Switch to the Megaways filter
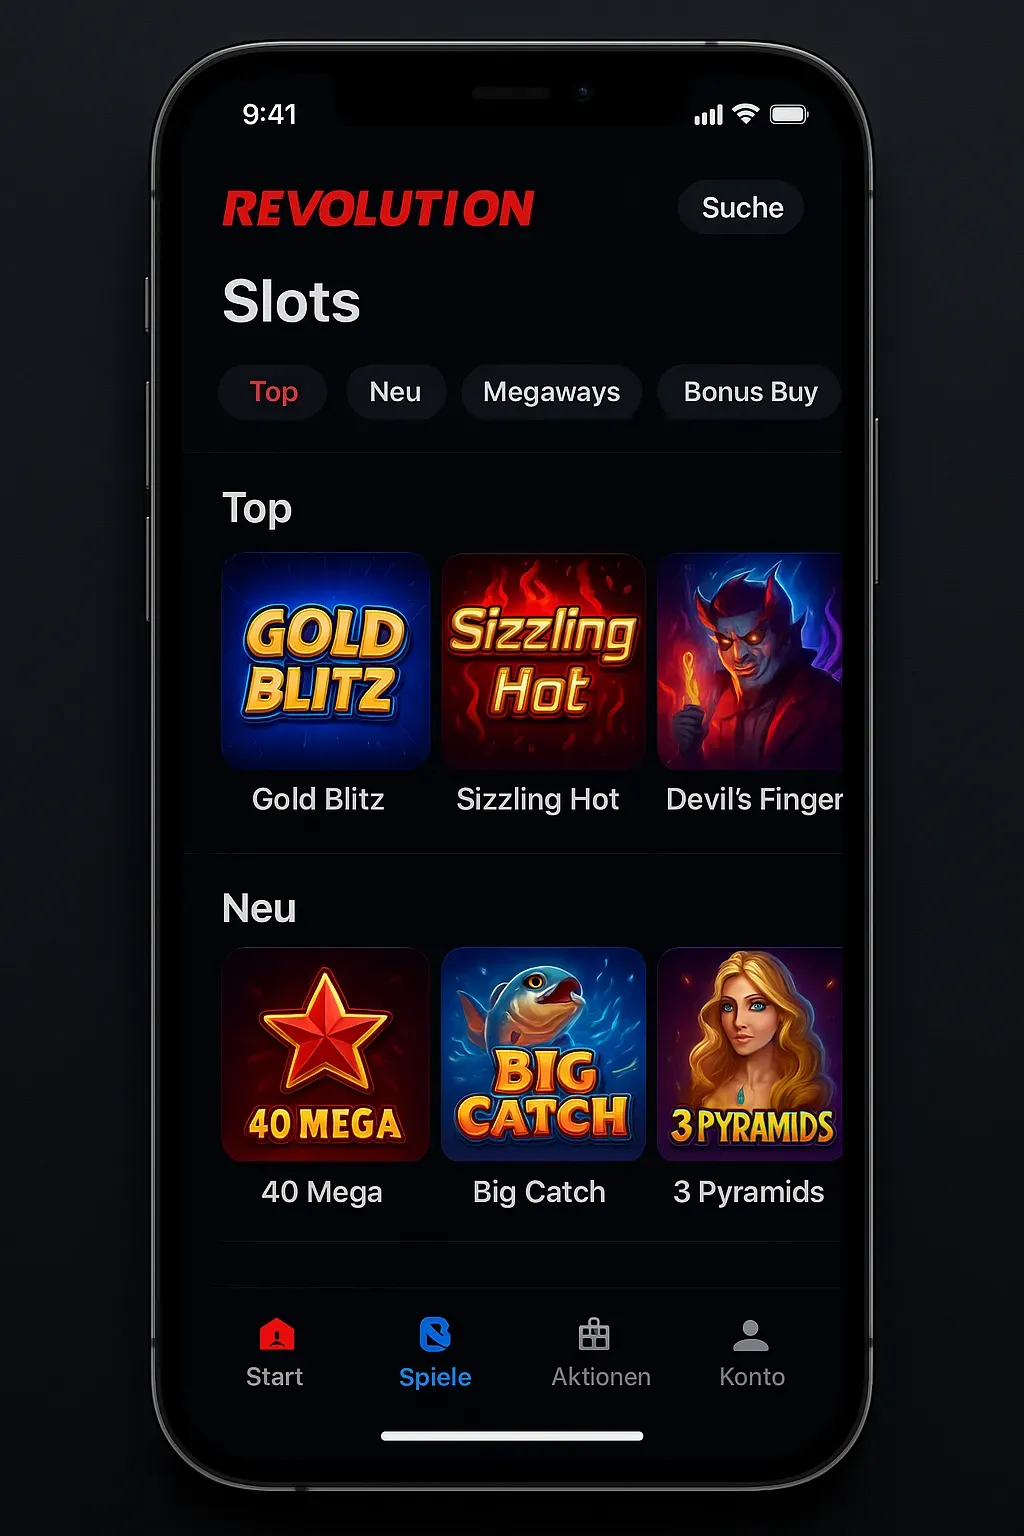This screenshot has height=1536, width=1024. (551, 392)
